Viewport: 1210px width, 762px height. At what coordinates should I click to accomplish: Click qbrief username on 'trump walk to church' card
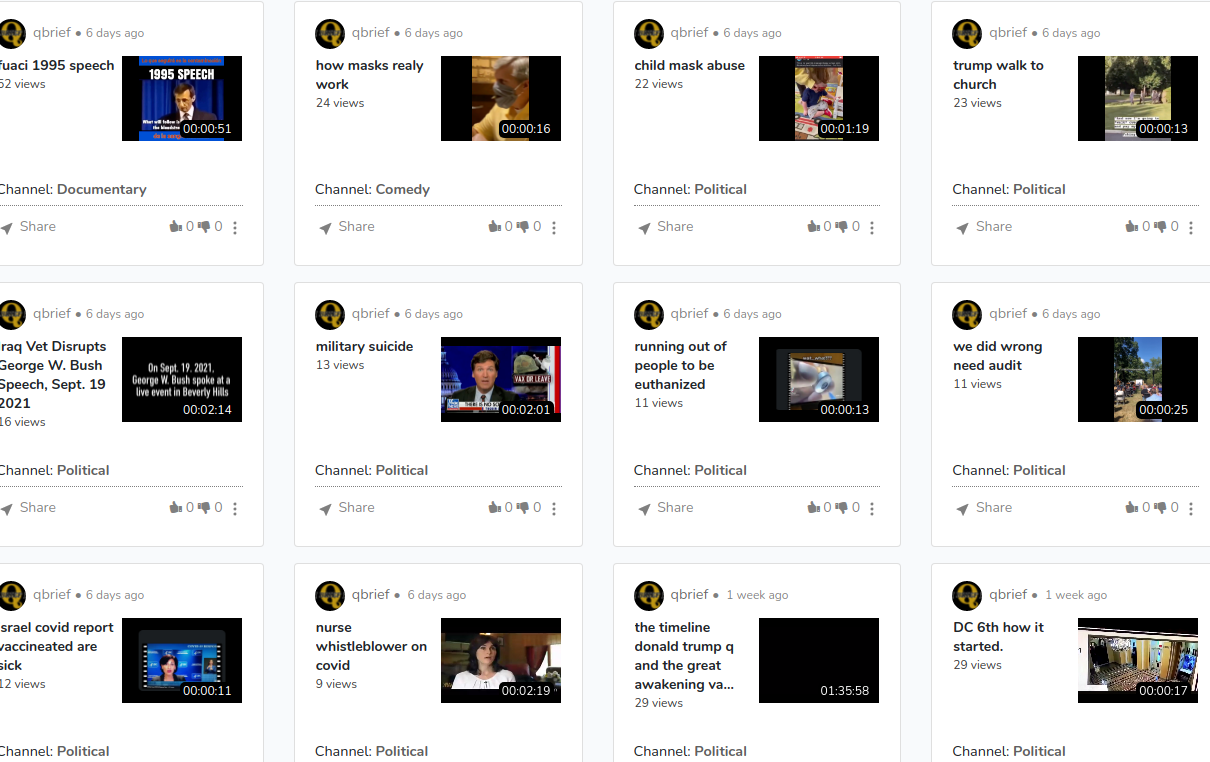tap(1008, 32)
